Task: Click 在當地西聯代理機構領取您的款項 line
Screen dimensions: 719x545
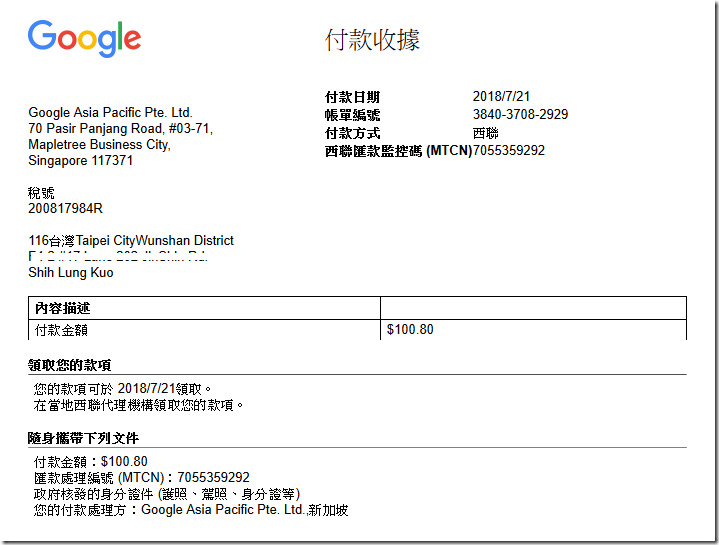Action: (x=138, y=405)
